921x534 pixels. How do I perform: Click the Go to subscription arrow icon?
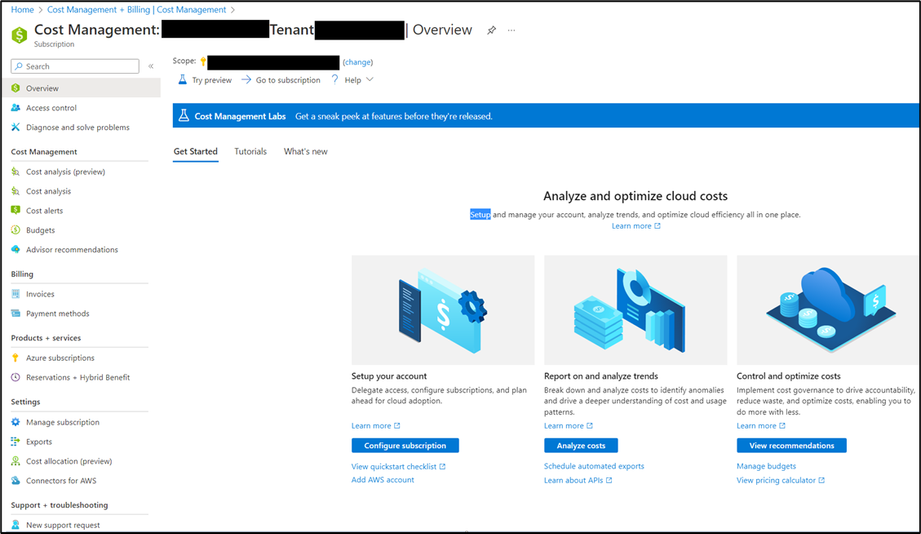tap(246, 79)
